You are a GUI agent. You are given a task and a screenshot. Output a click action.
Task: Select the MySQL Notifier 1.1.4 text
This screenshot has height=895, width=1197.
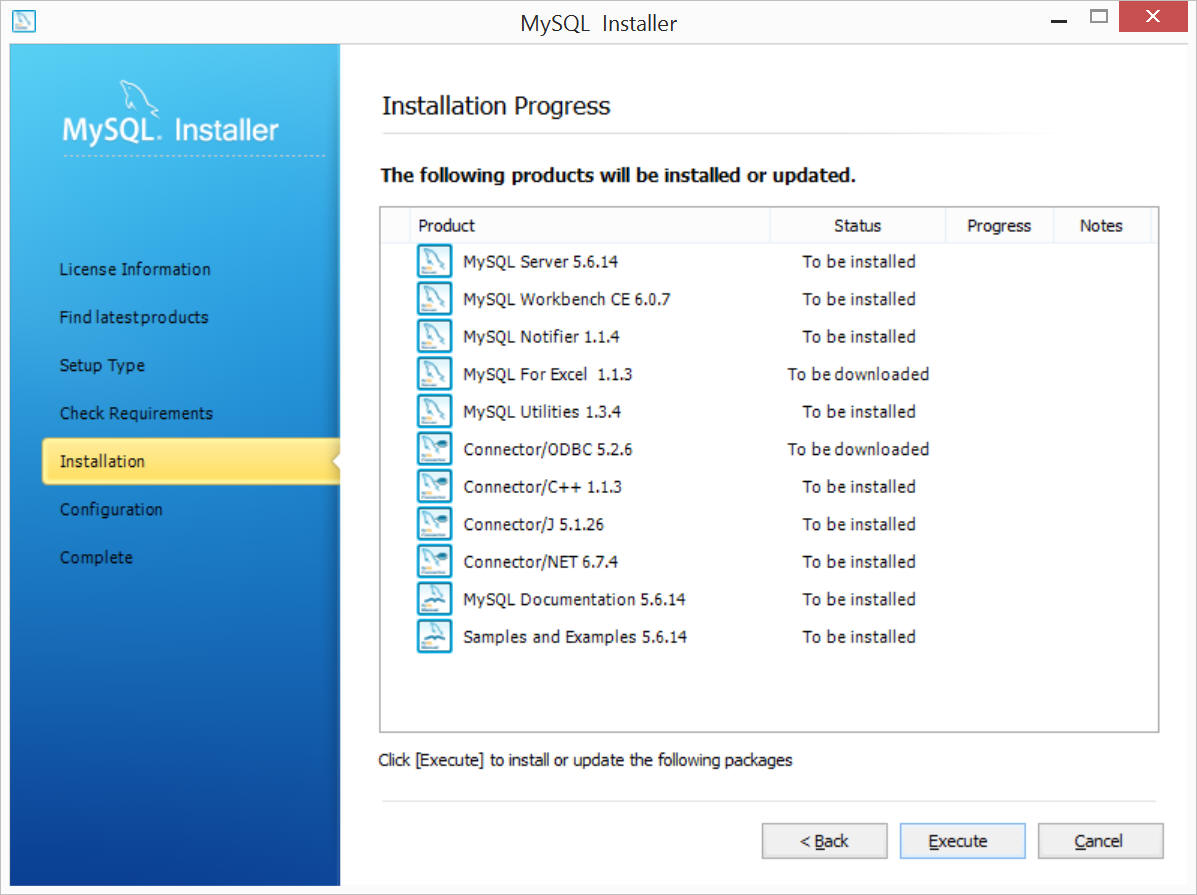point(541,337)
